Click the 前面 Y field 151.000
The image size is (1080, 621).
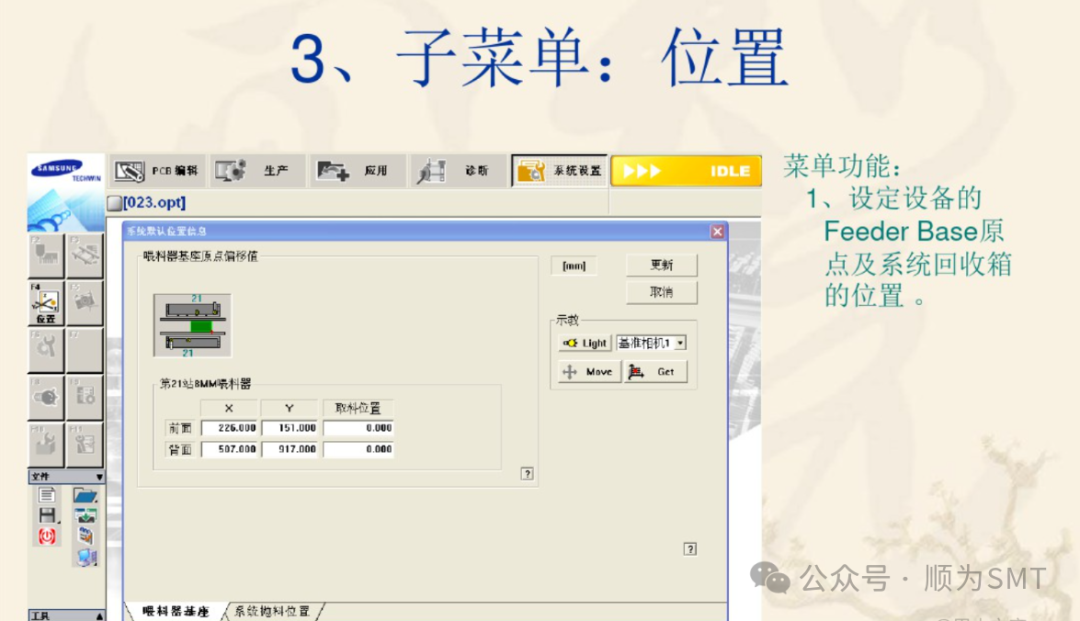click(x=289, y=428)
